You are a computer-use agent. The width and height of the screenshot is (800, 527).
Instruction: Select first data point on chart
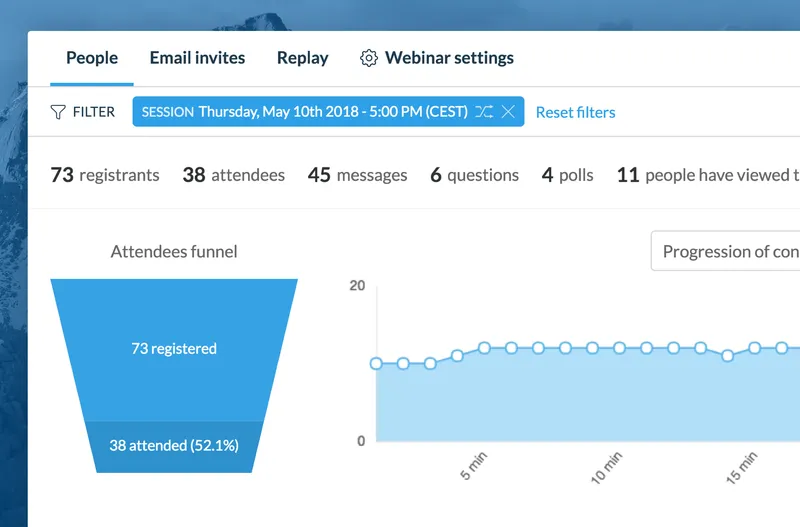click(x=376, y=364)
